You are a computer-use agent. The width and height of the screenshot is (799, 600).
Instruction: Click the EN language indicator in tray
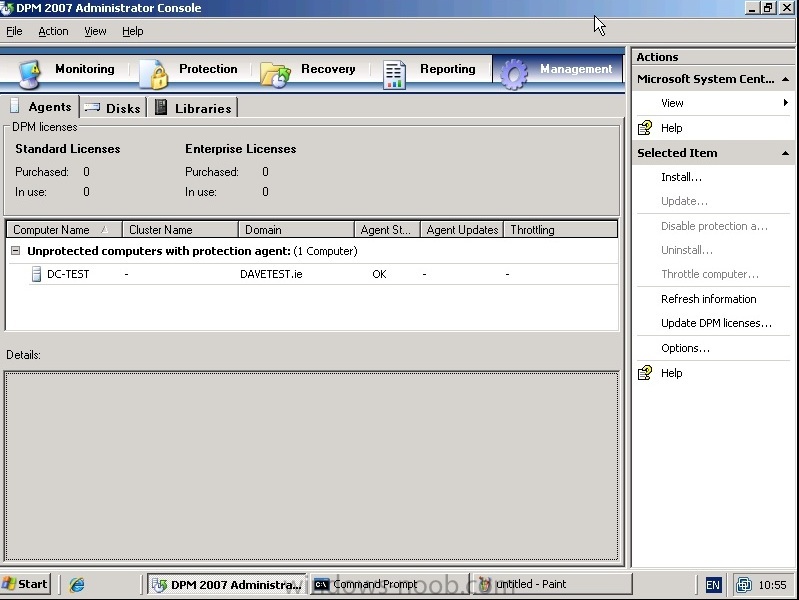(713, 585)
